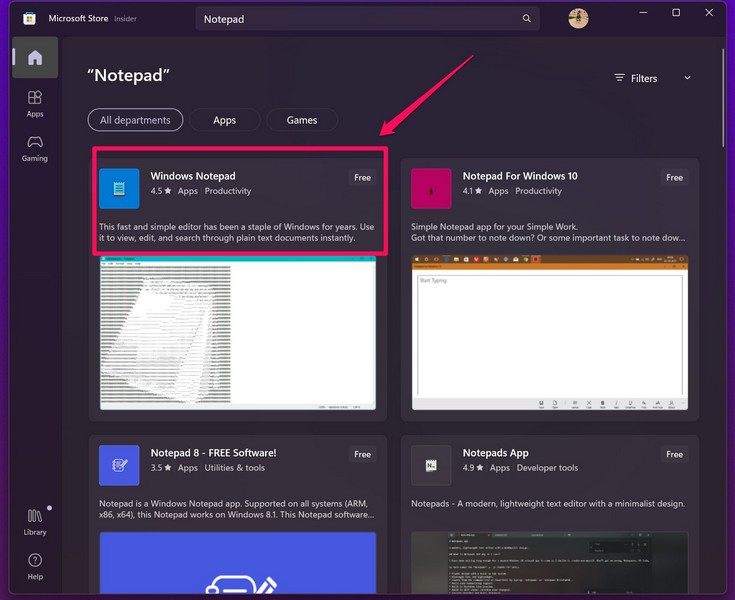Viewport: 735px width, 600px height.
Task: Click Free button for Notepads App
Action: (674, 454)
